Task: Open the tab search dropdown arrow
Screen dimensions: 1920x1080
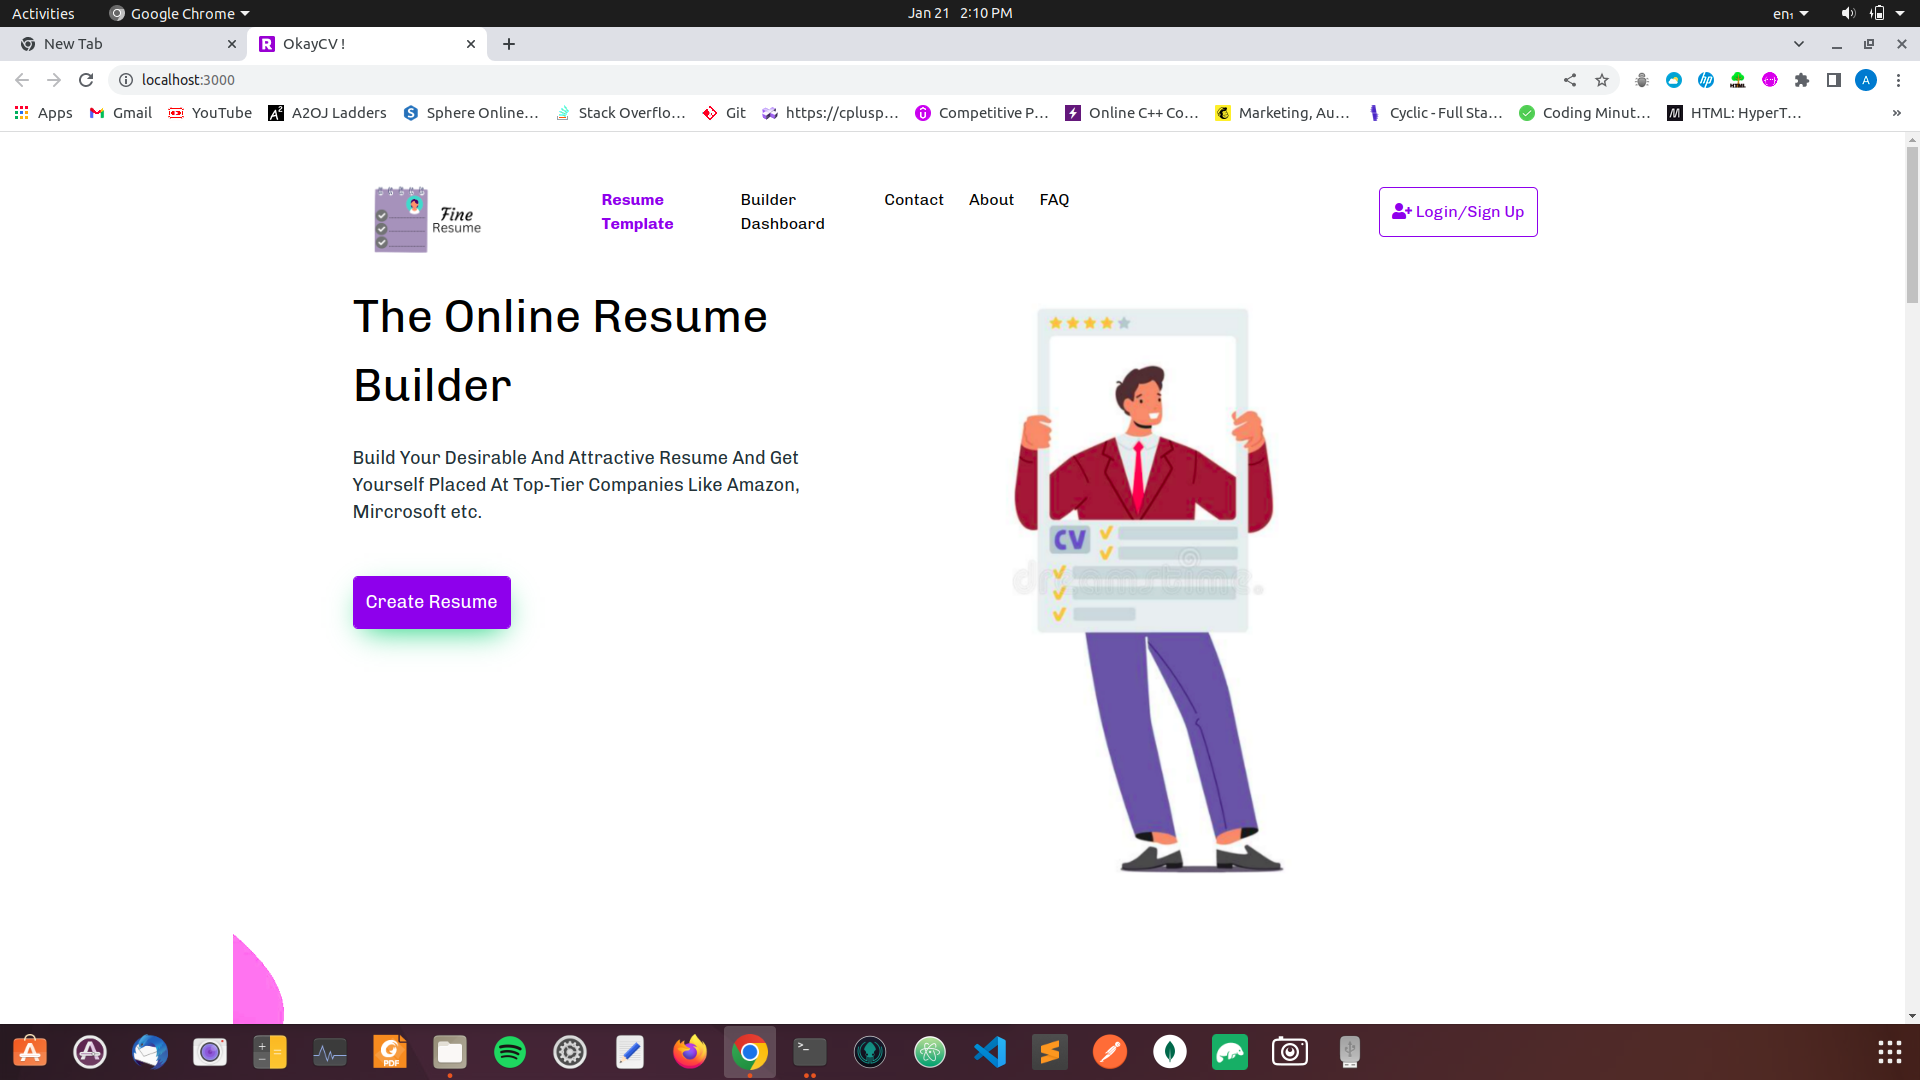Action: point(1799,44)
